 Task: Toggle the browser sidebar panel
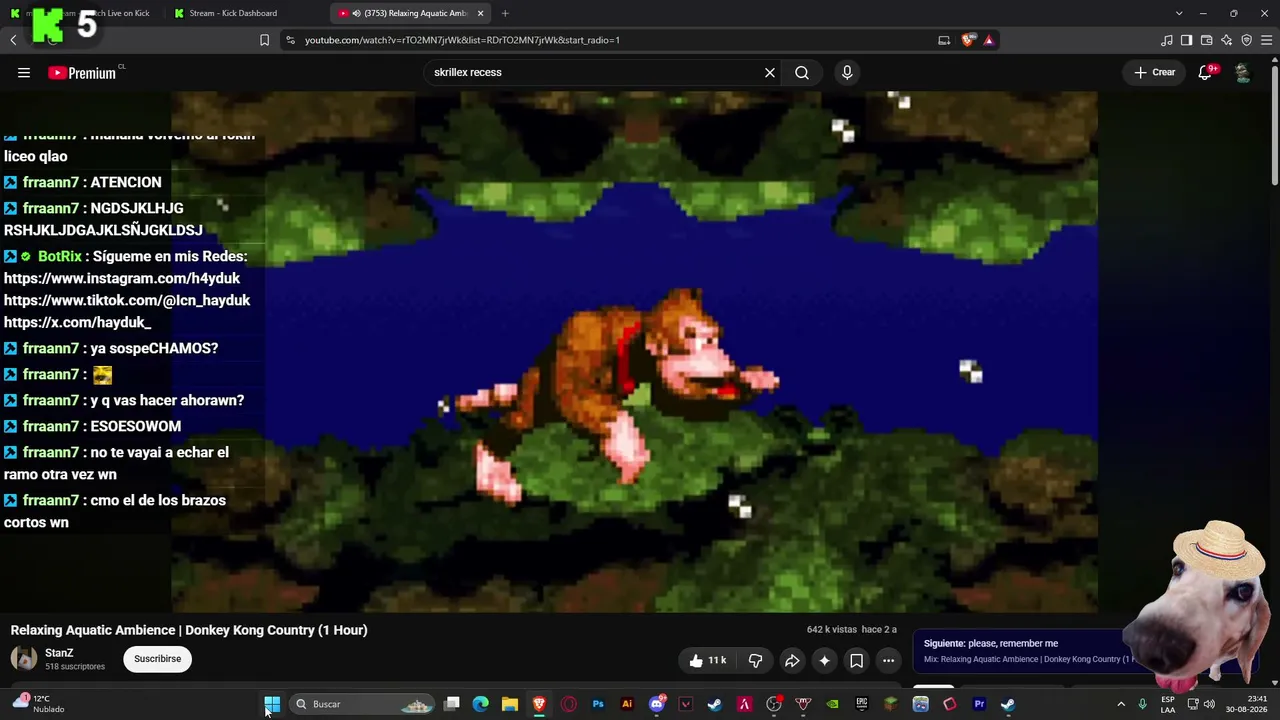(1187, 40)
